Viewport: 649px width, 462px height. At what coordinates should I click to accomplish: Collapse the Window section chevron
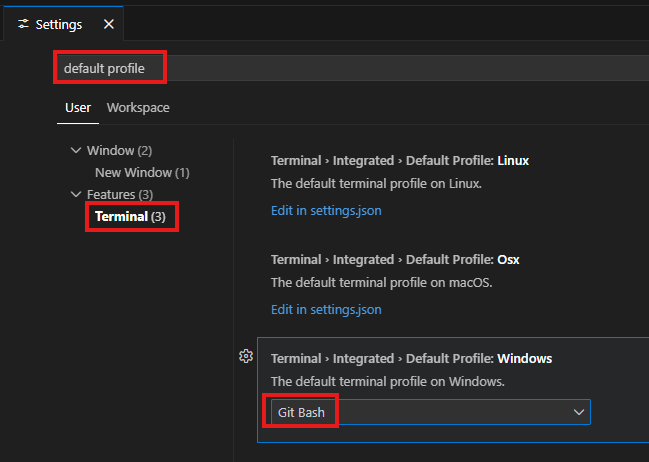tap(76, 151)
